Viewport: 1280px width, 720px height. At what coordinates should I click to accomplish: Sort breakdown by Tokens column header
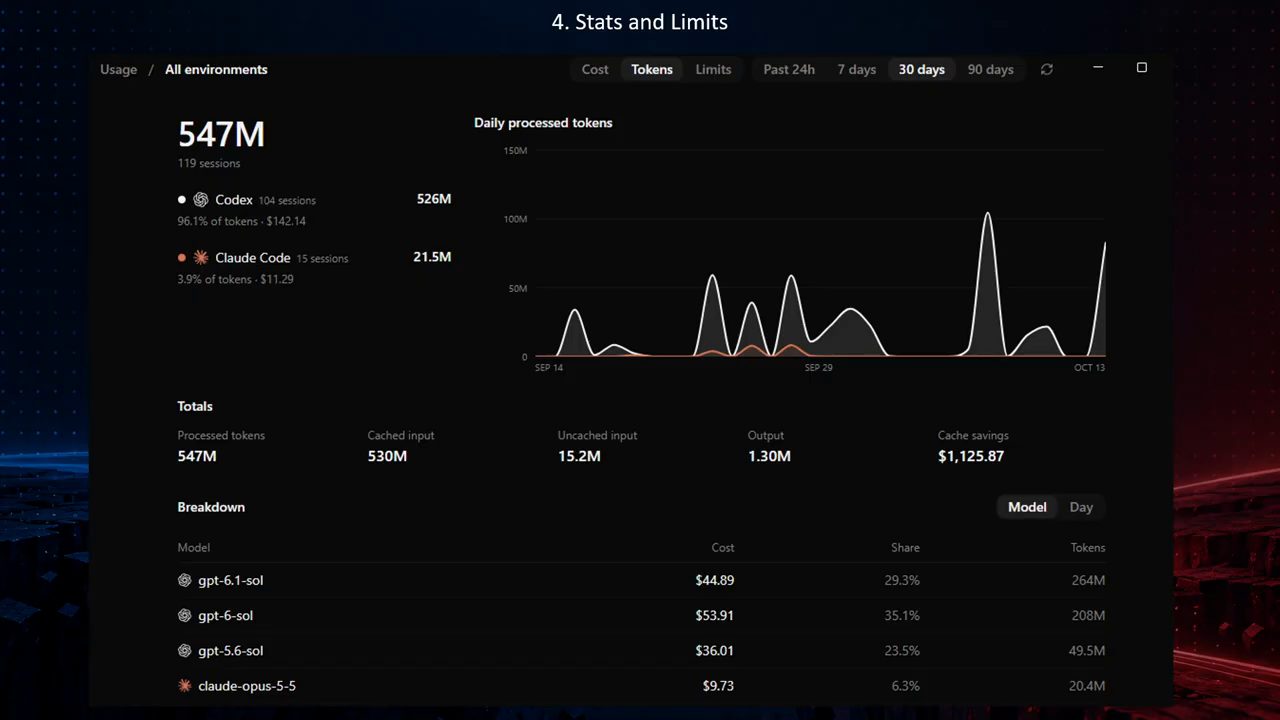(1087, 547)
